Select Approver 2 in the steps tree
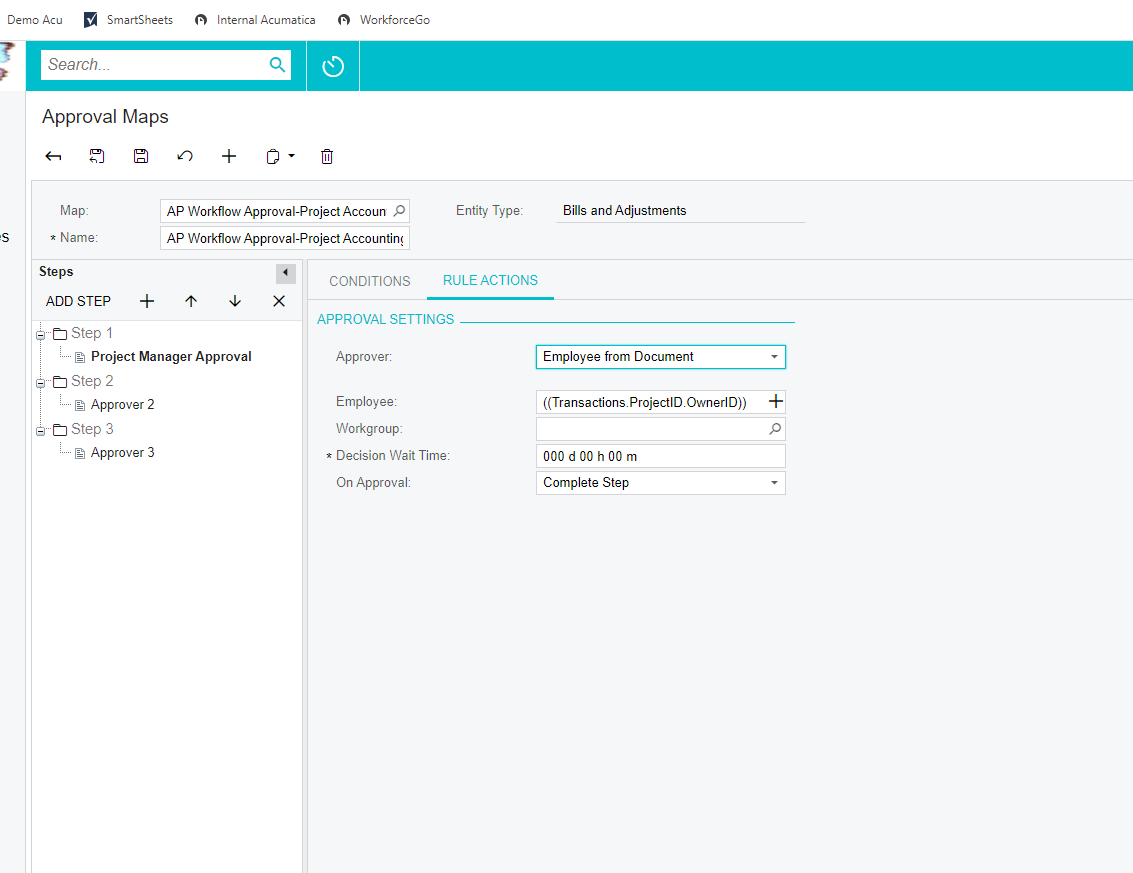Viewport: 1133px width, 873px height. tap(122, 405)
